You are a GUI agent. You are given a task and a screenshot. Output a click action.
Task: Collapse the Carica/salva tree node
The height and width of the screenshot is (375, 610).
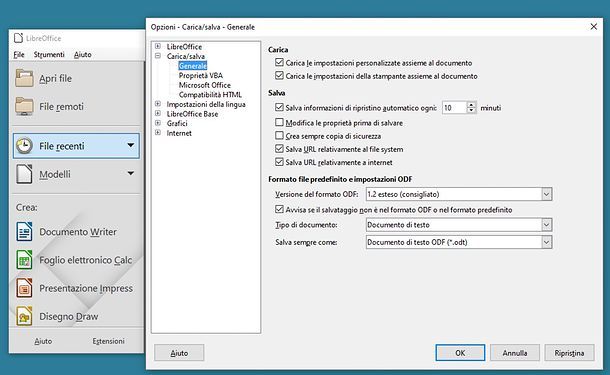tap(158, 56)
